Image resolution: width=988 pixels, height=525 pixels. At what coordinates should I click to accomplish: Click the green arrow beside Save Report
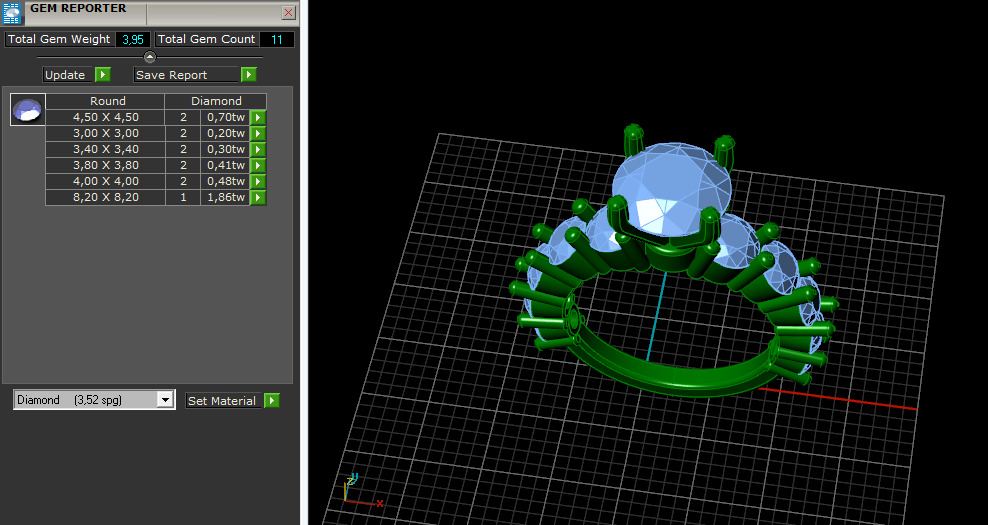(249, 75)
